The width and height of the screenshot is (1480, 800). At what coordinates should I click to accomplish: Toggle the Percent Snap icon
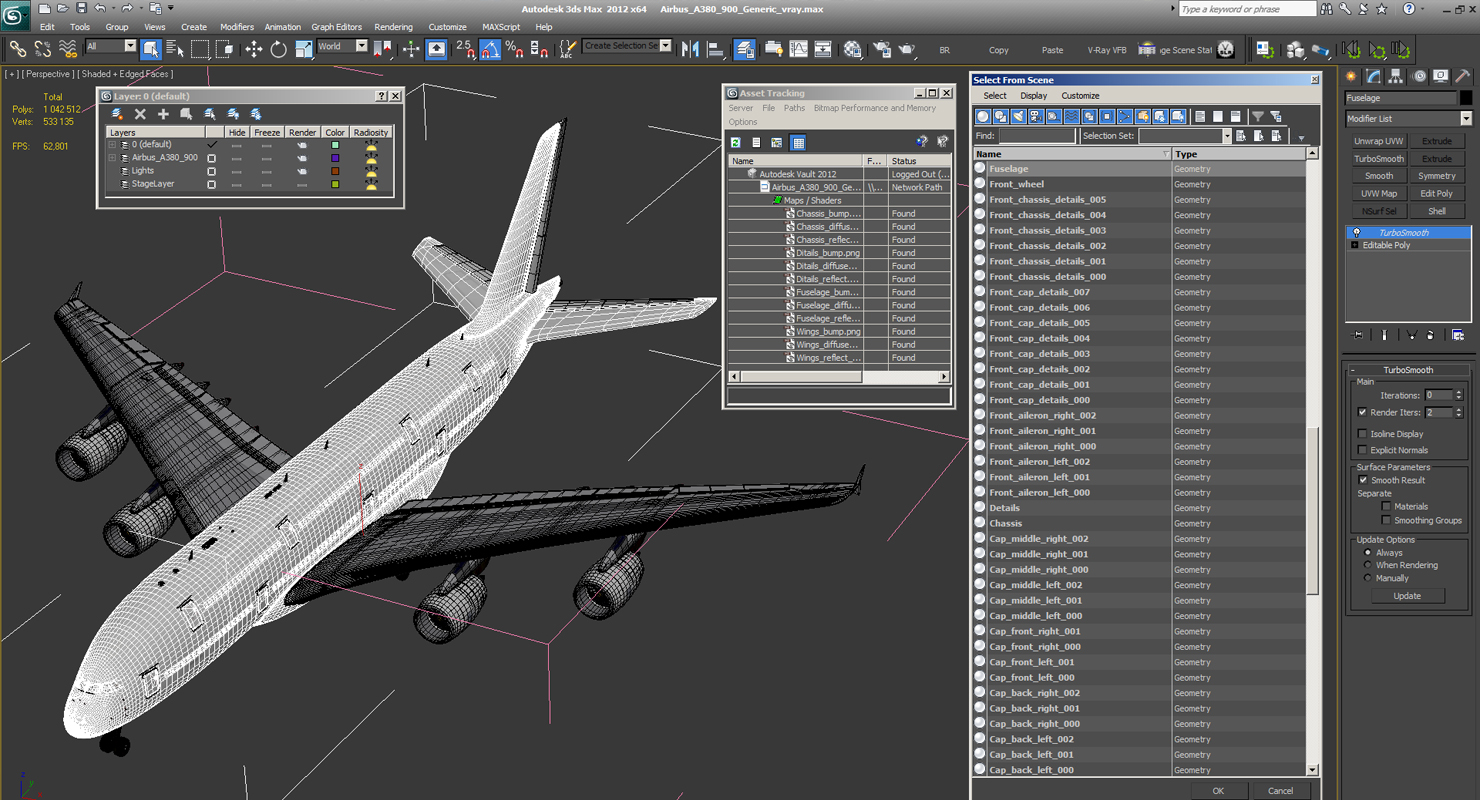514,48
